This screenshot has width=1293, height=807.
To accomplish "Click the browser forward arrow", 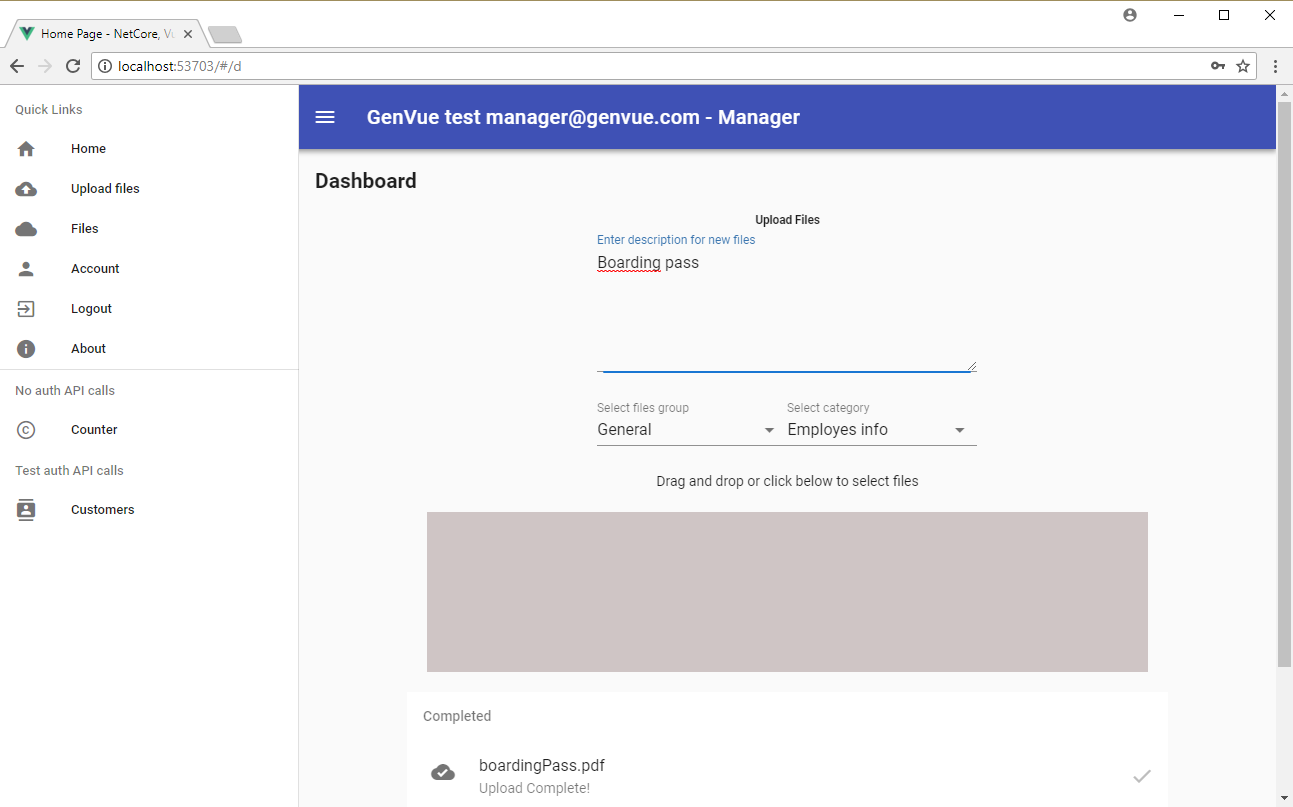I will (x=44, y=66).
